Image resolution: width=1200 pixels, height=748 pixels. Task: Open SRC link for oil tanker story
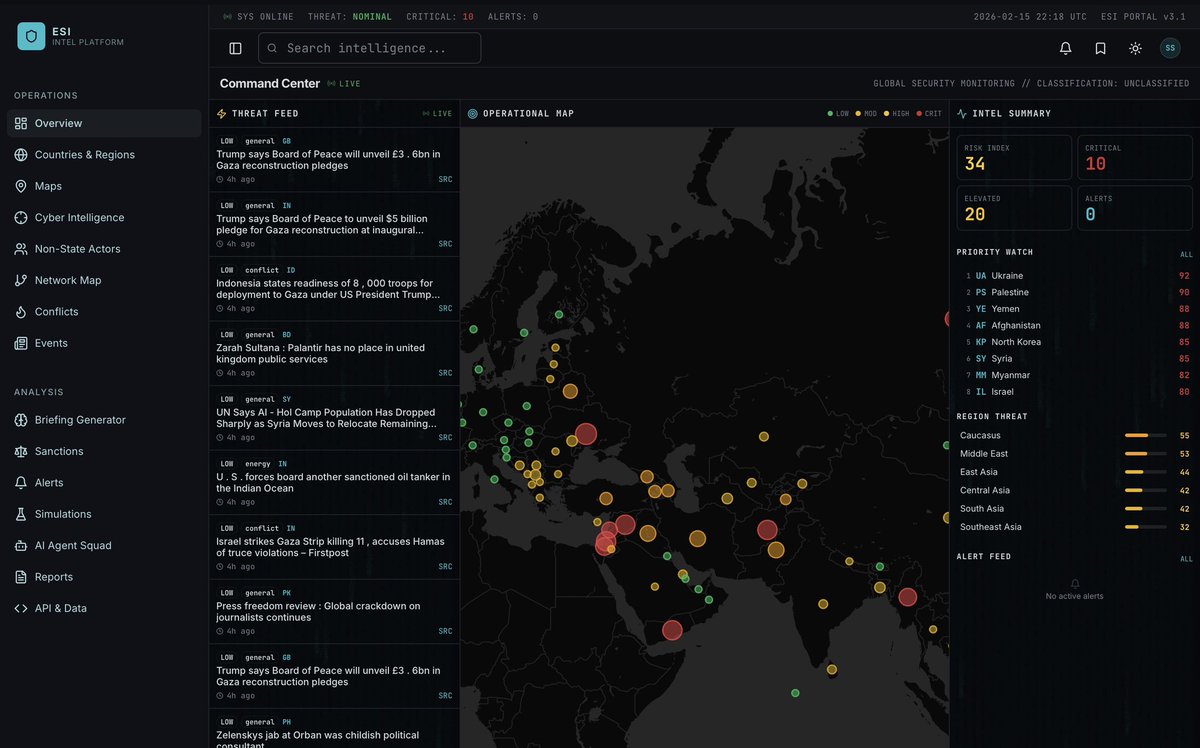point(445,502)
